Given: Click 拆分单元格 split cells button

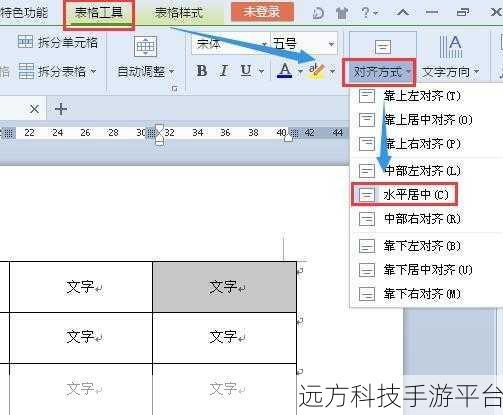Looking at the screenshot, I should (x=58, y=42).
